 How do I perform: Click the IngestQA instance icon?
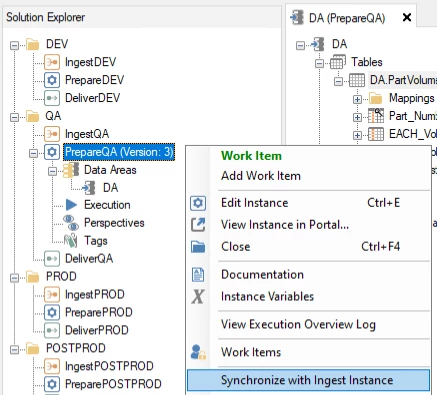[52, 134]
